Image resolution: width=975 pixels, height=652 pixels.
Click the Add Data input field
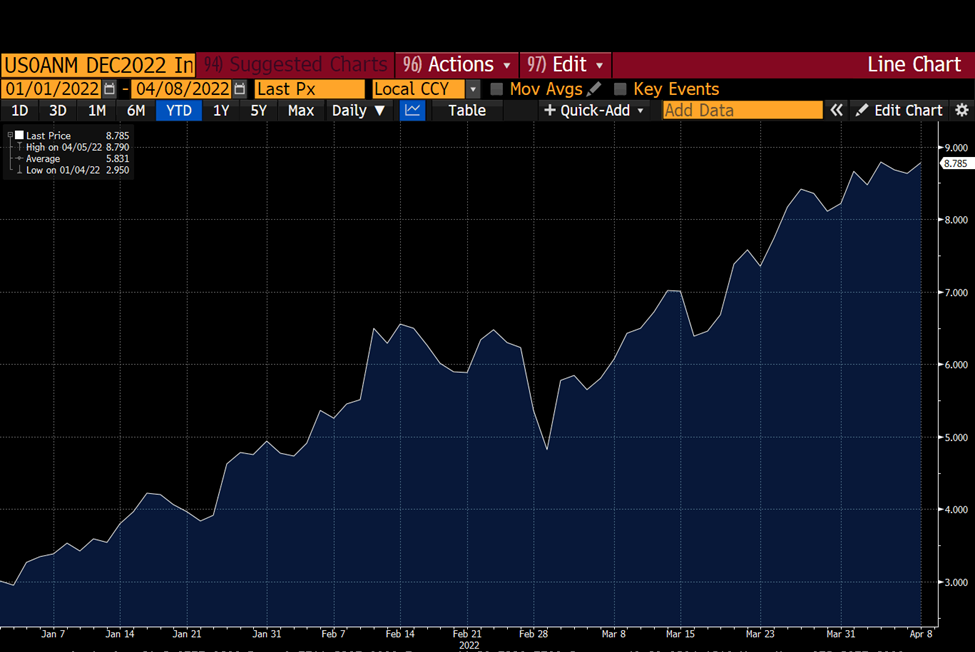742,111
